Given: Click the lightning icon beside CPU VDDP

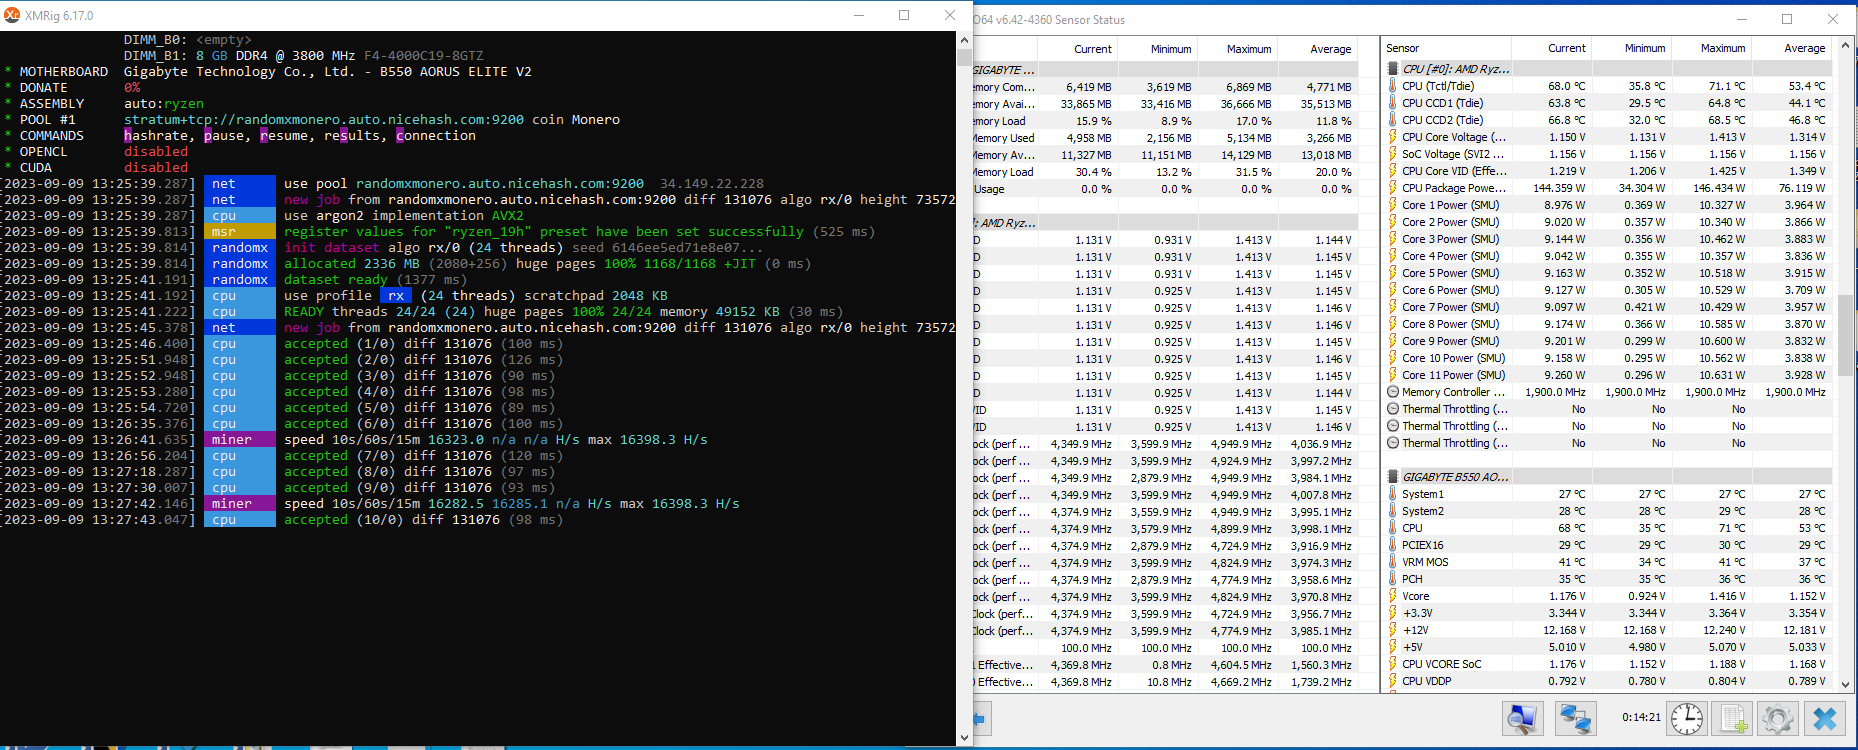Looking at the screenshot, I should click(x=1392, y=681).
